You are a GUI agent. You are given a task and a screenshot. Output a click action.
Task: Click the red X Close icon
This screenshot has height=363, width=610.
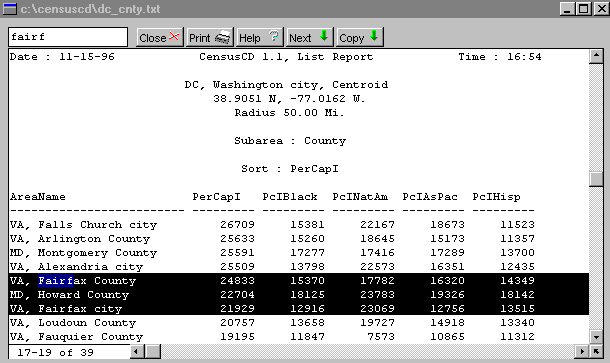coord(174,37)
